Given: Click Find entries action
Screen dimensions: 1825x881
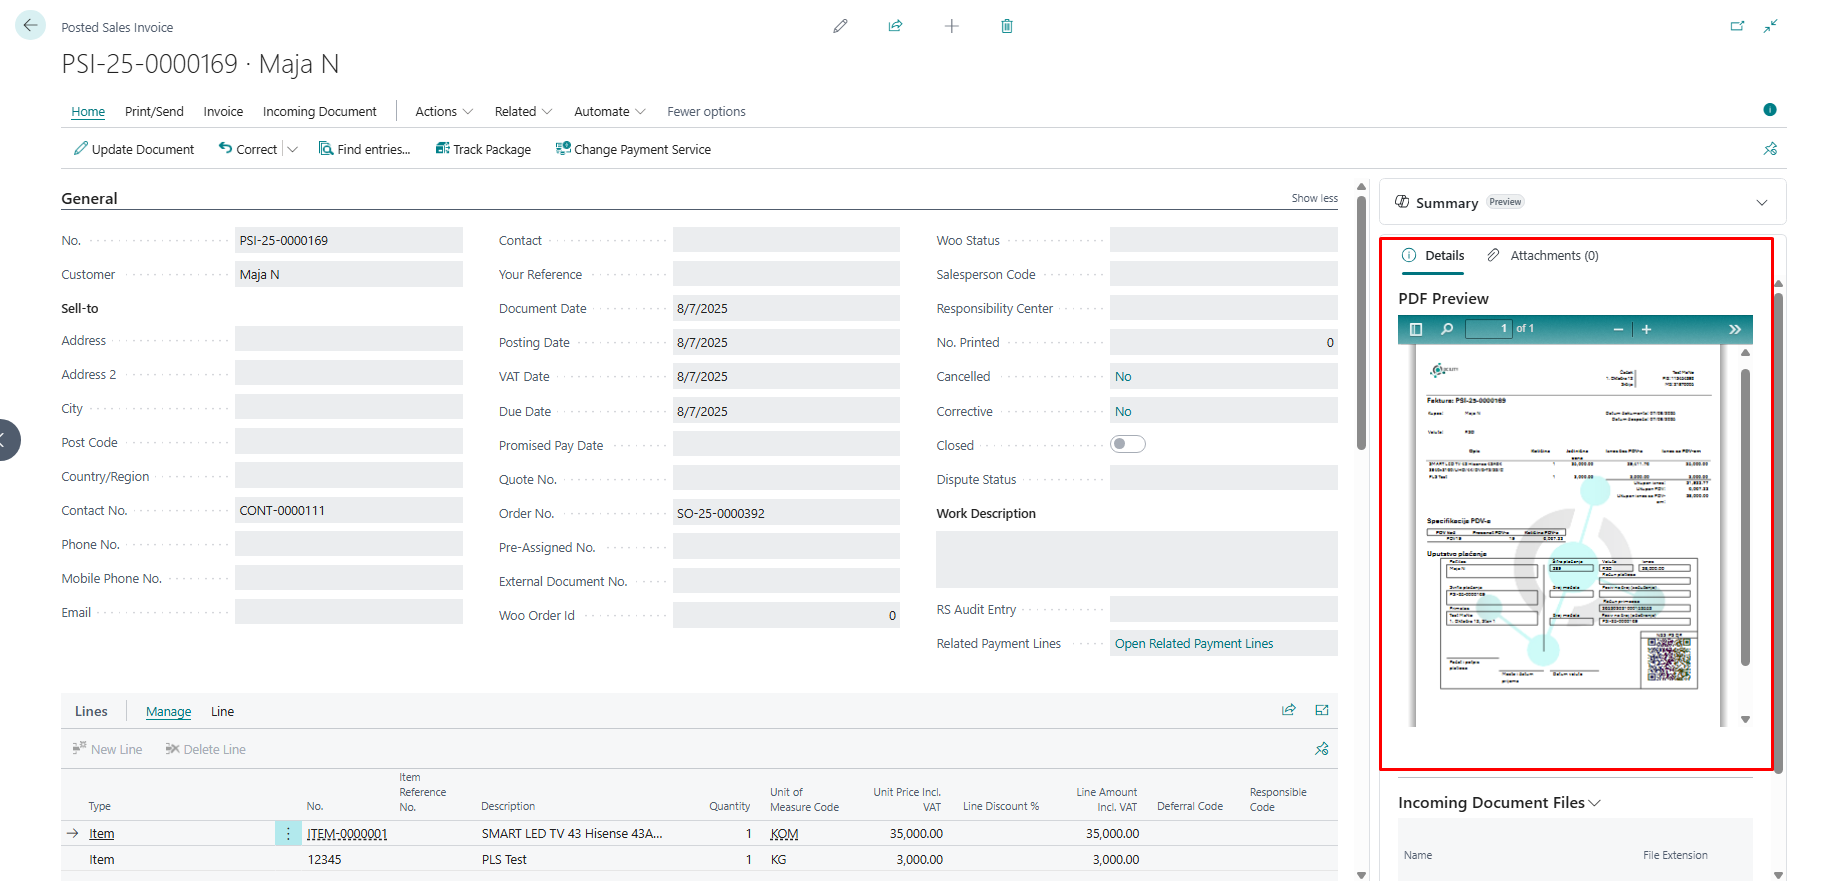Looking at the screenshot, I should [x=365, y=149].
